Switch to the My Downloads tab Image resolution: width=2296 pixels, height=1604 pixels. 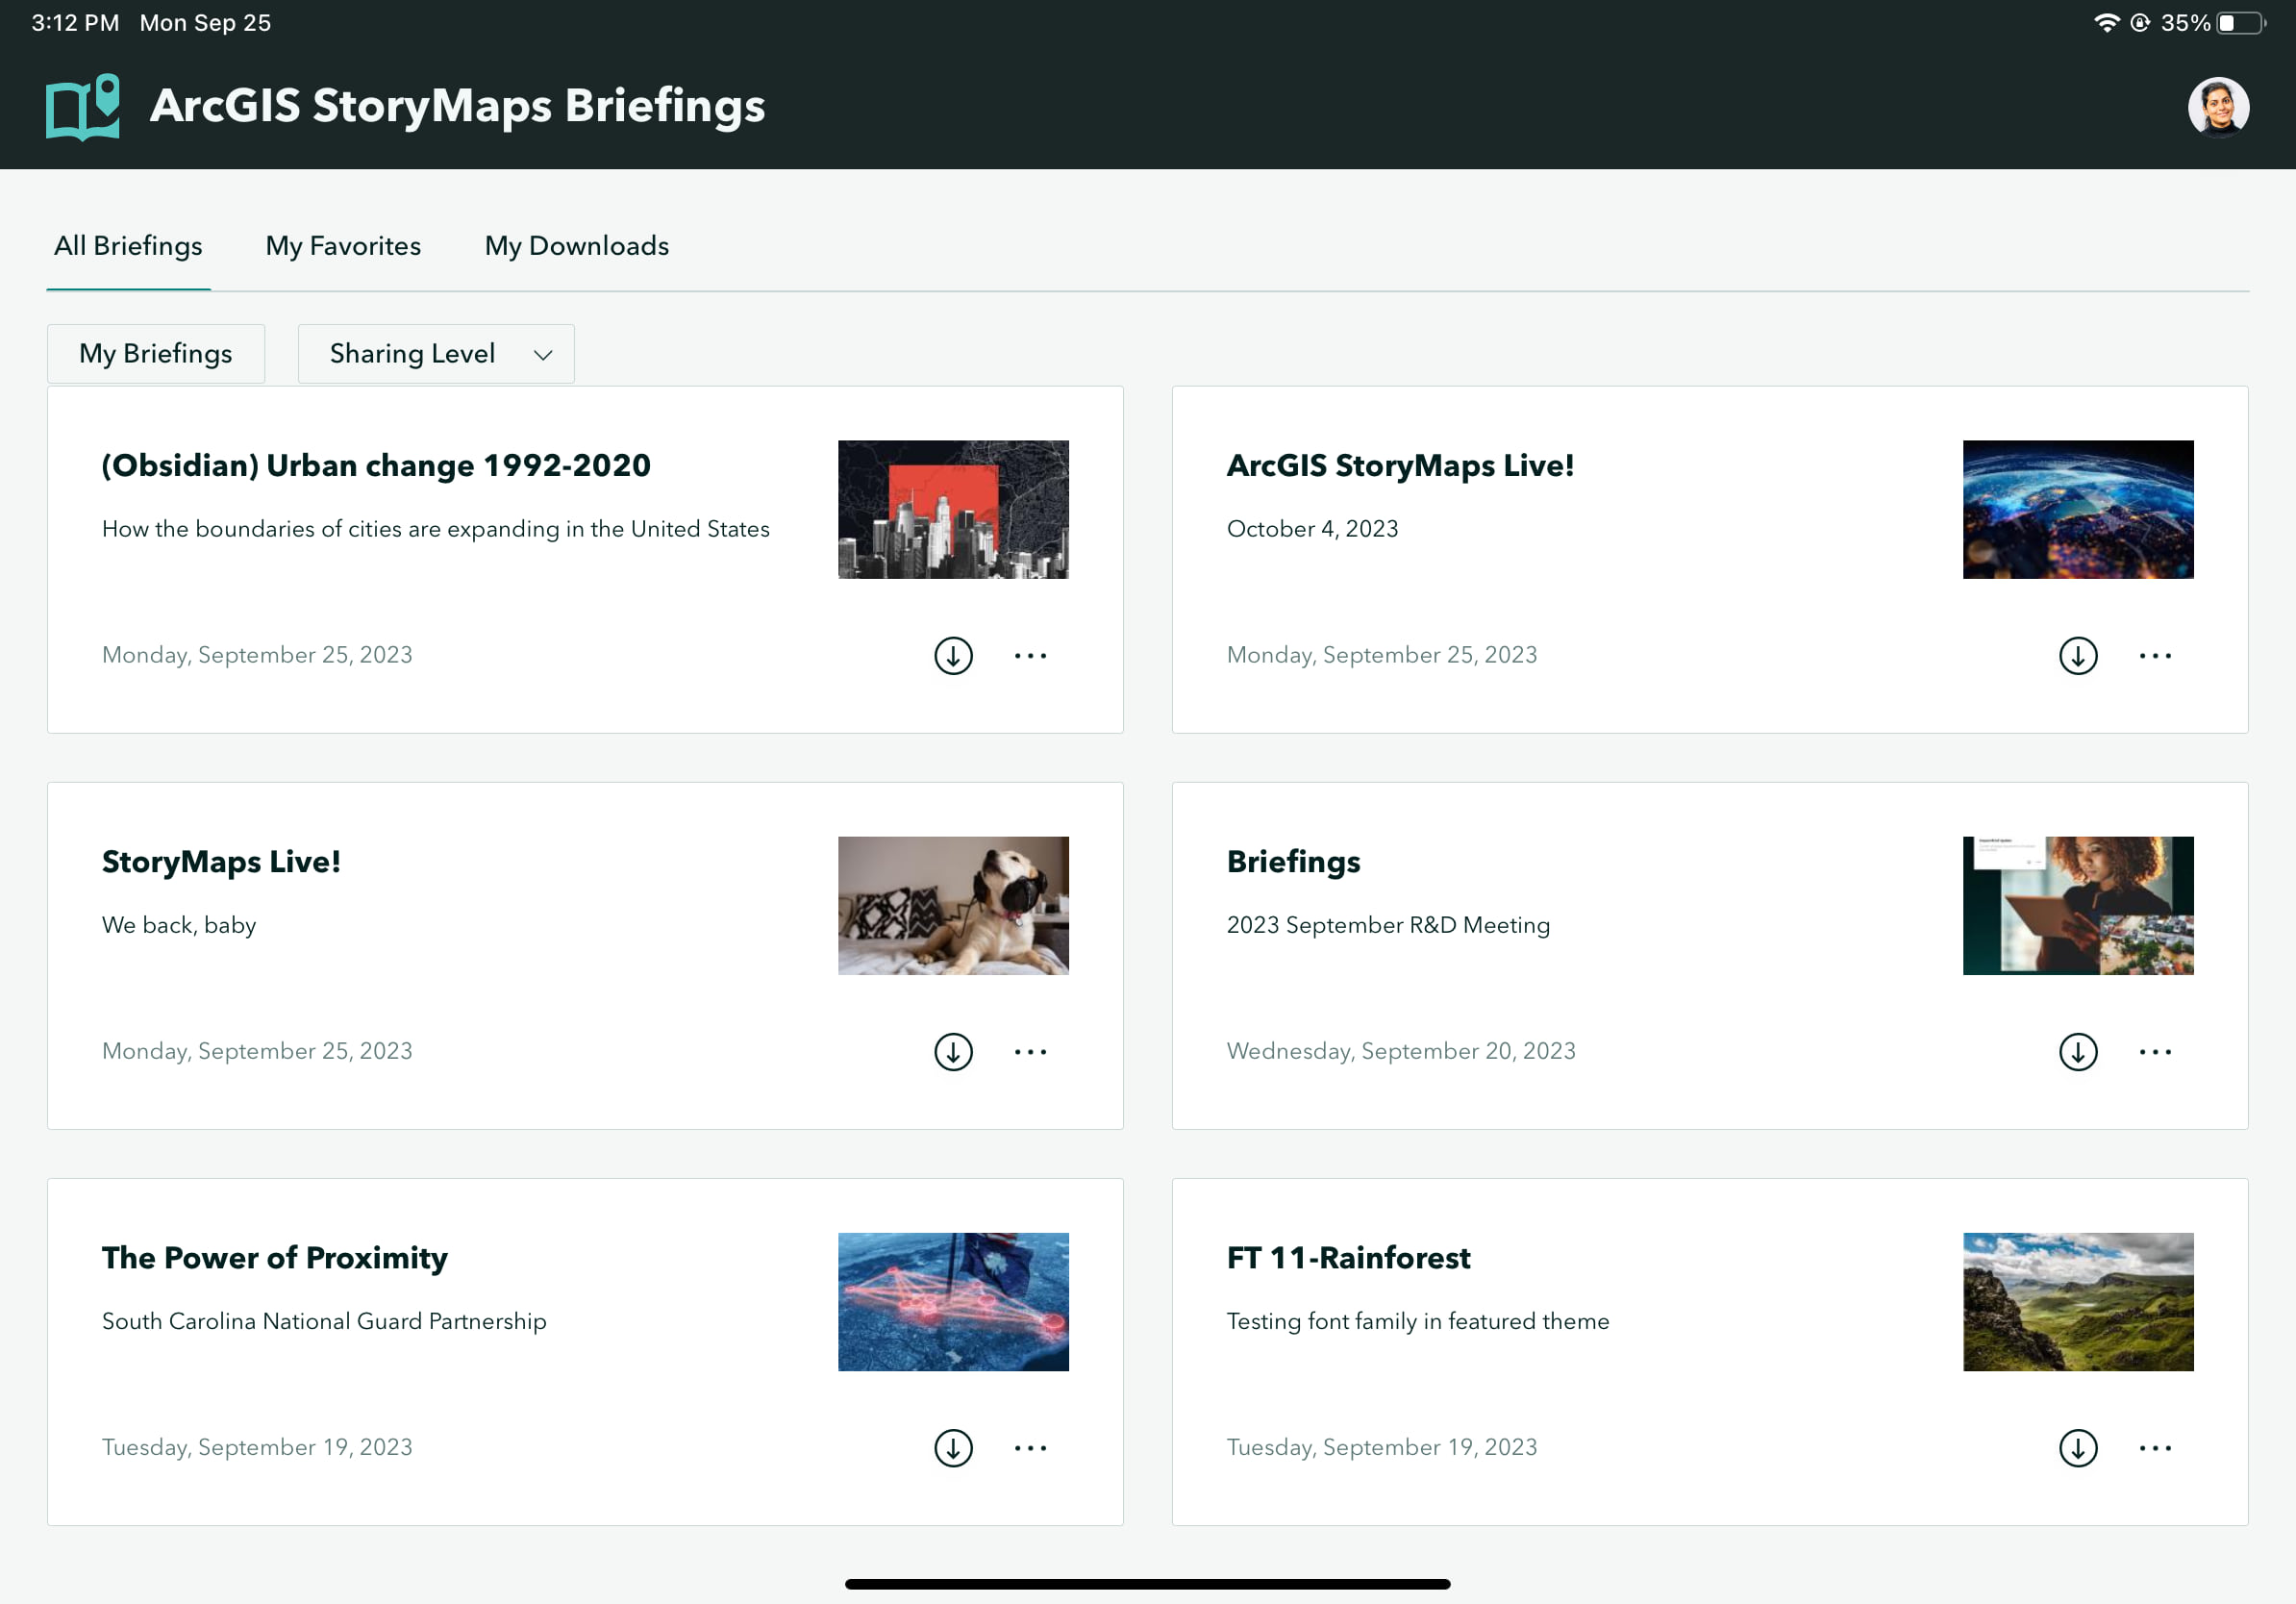pyautogui.click(x=577, y=246)
